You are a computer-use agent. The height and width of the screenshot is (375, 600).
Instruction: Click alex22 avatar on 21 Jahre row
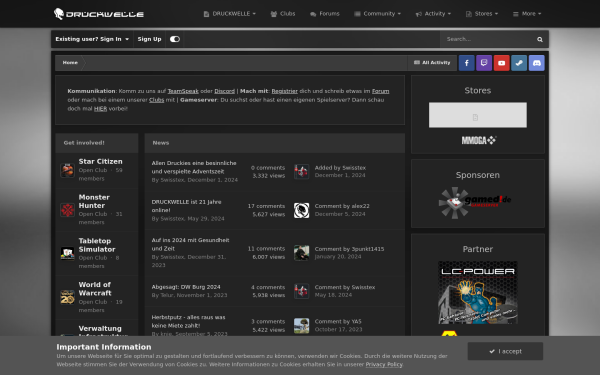coord(302,210)
